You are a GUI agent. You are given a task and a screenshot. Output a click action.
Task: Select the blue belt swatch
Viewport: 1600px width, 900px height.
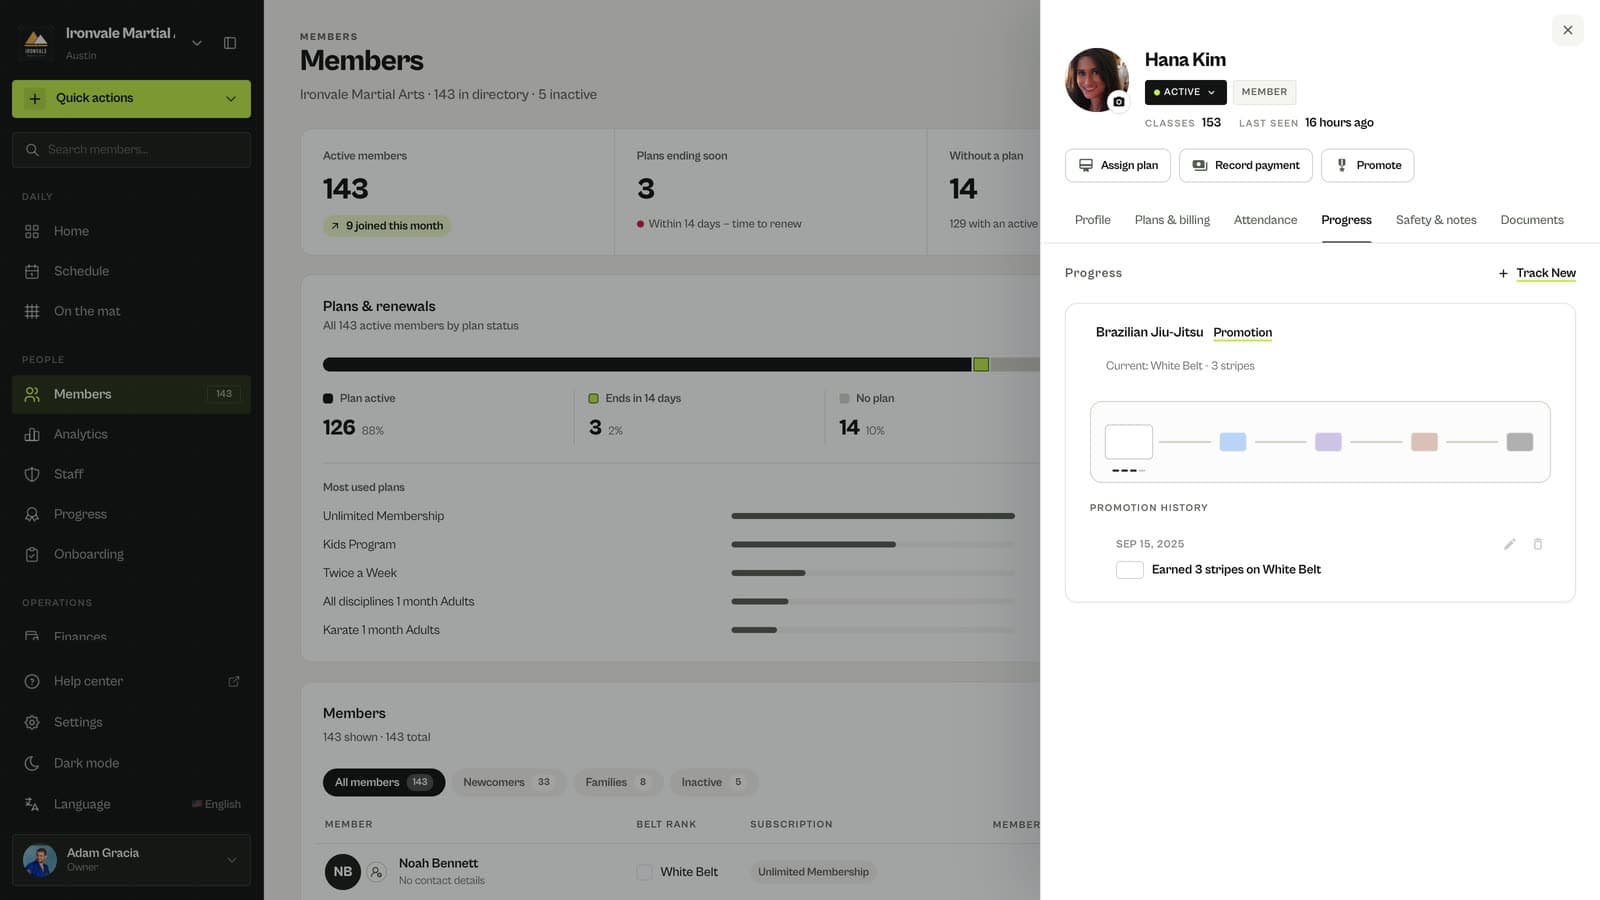pyautogui.click(x=1233, y=442)
